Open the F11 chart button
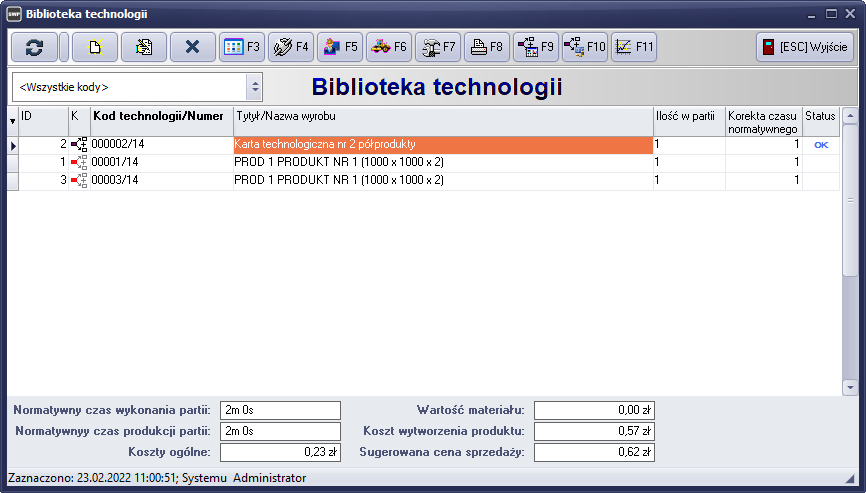866x493 pixels. click(633, 47)
